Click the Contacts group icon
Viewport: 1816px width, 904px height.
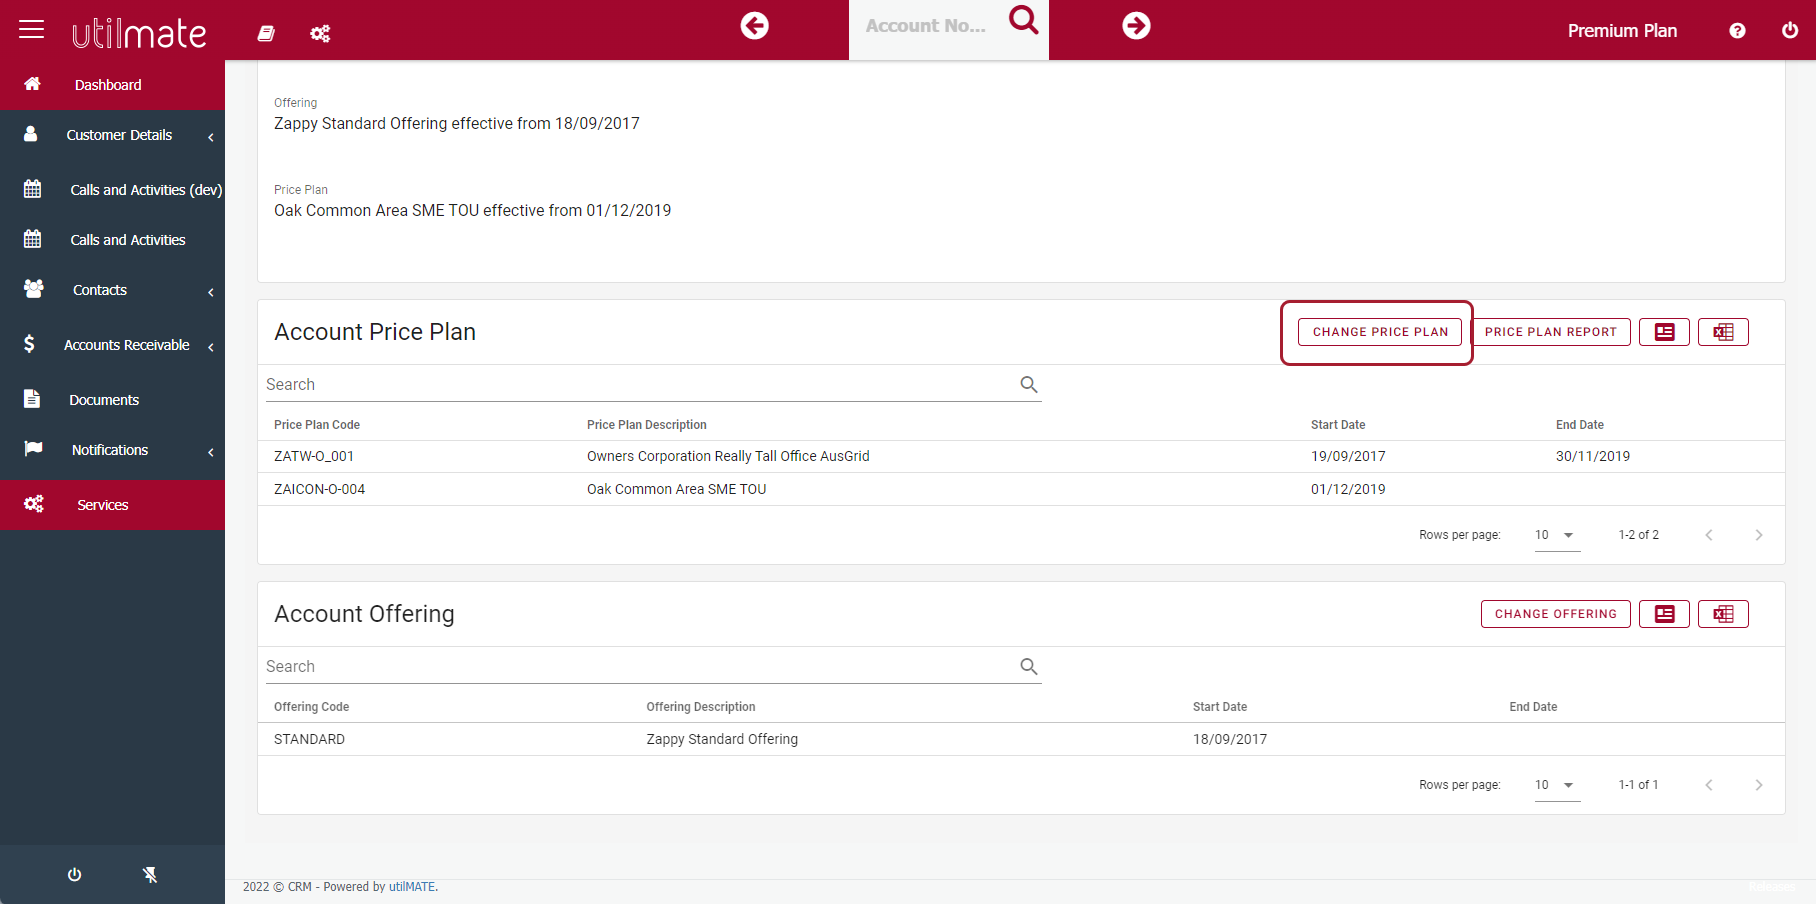(x=33, y=289)
